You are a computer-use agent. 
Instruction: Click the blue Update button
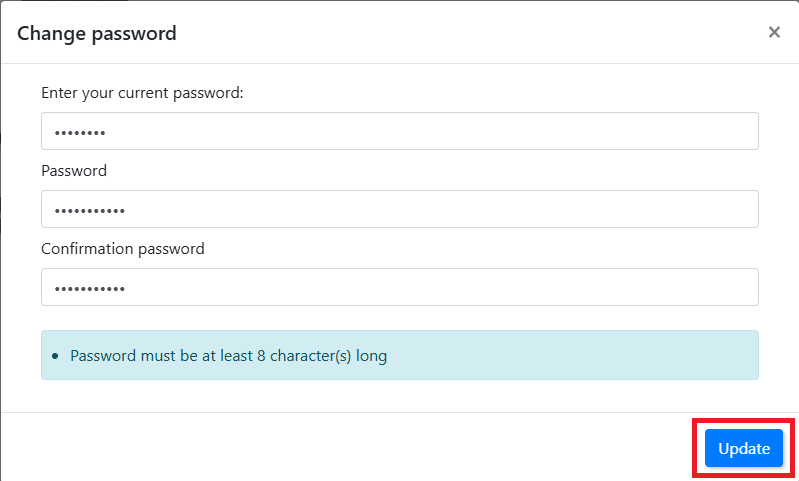coord(743,448)
